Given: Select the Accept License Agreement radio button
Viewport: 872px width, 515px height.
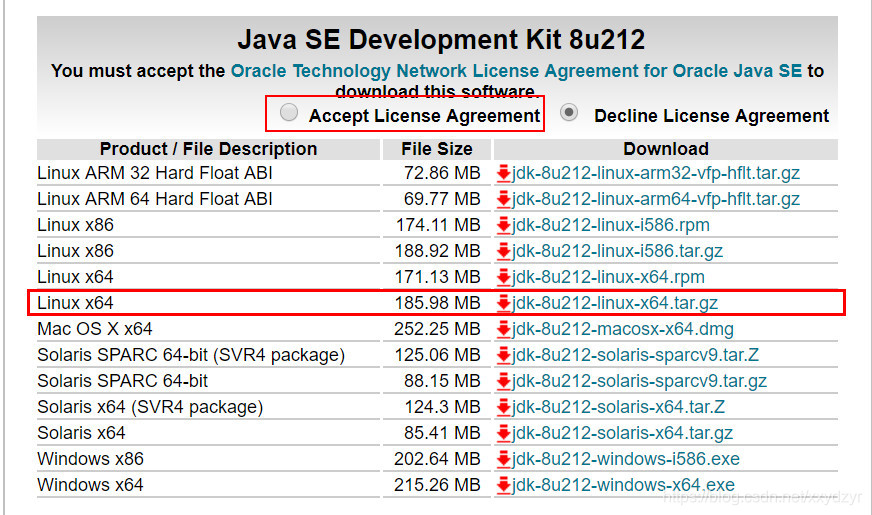Looking at the screenshot, I should [289, 112].
